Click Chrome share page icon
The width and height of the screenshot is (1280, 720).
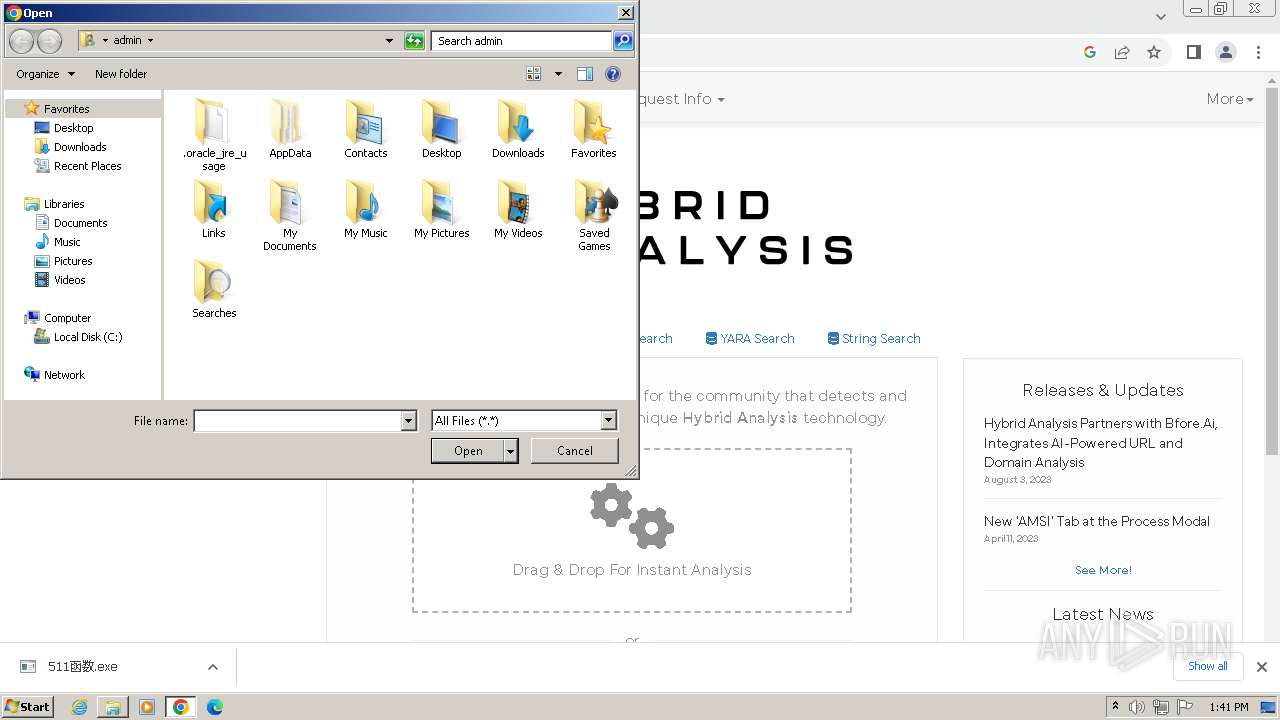point(1122,52)
